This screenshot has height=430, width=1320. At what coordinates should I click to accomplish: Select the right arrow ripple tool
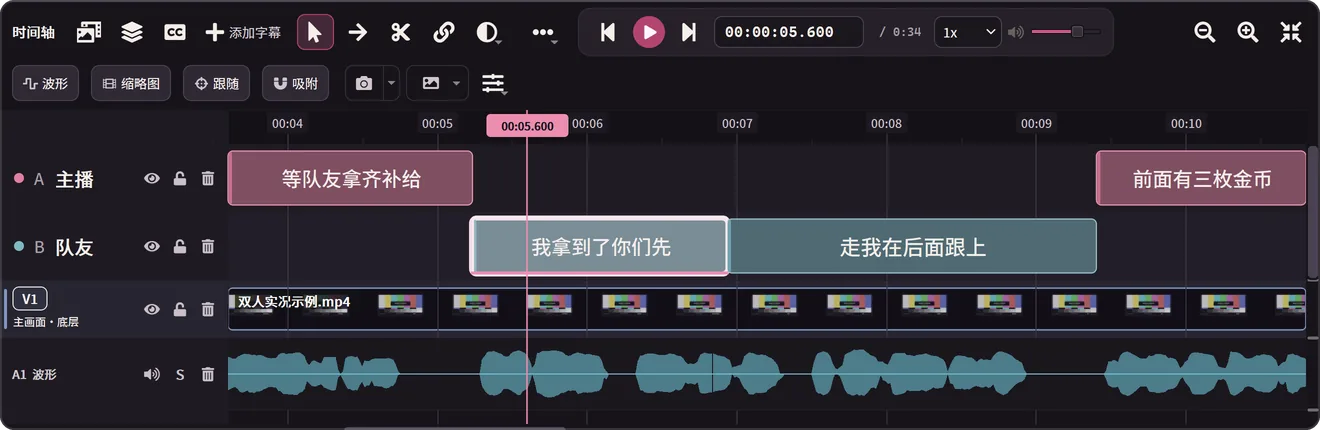[x=358, y=32]
